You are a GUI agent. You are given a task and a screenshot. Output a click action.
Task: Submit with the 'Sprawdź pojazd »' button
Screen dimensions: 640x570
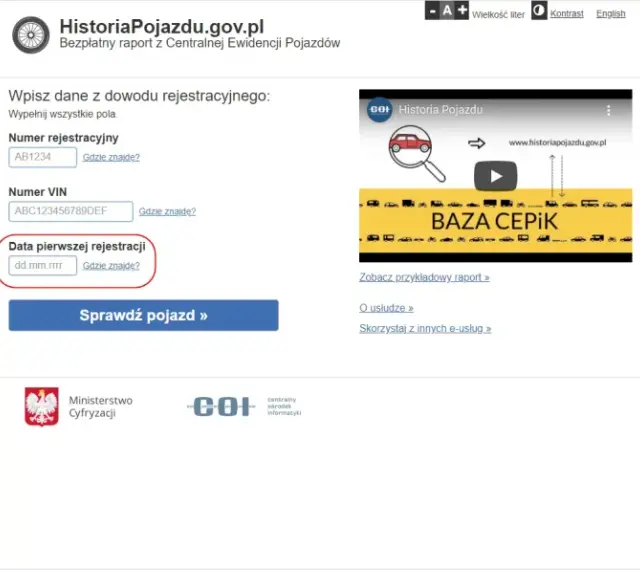pyautogui.click(x=143, y=315)
